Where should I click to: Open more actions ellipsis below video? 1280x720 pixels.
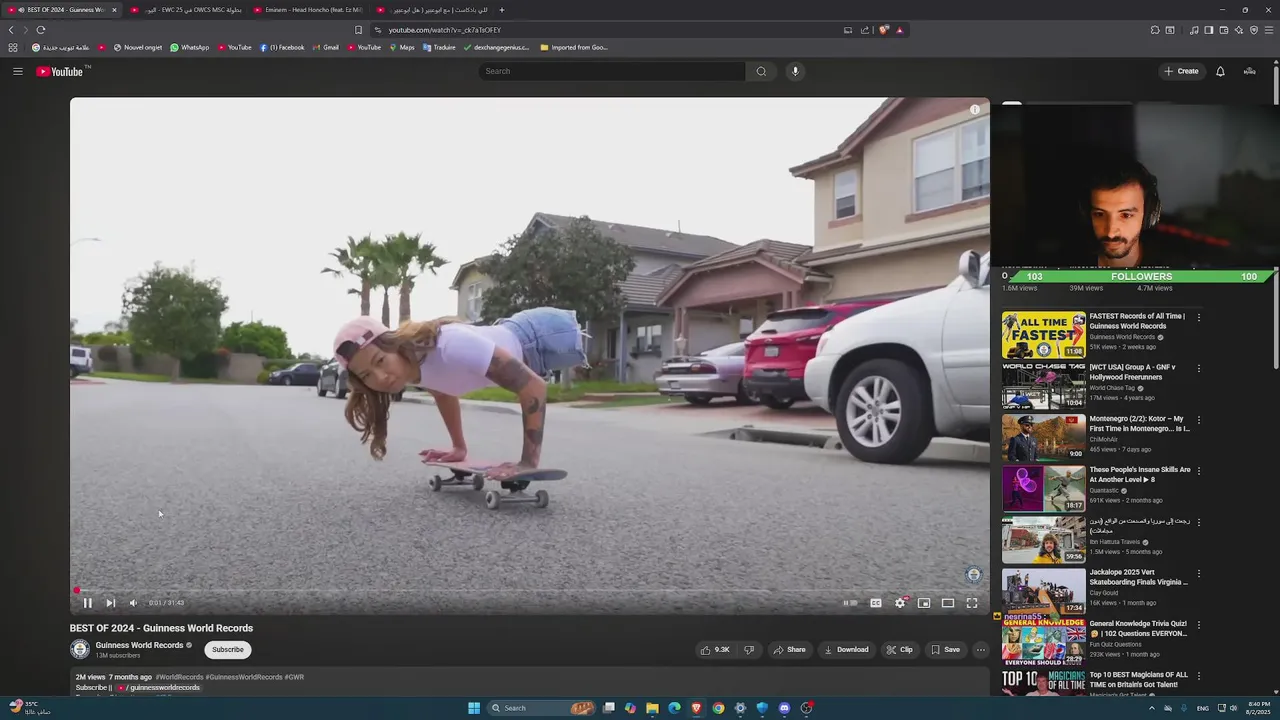pos(981,650)
